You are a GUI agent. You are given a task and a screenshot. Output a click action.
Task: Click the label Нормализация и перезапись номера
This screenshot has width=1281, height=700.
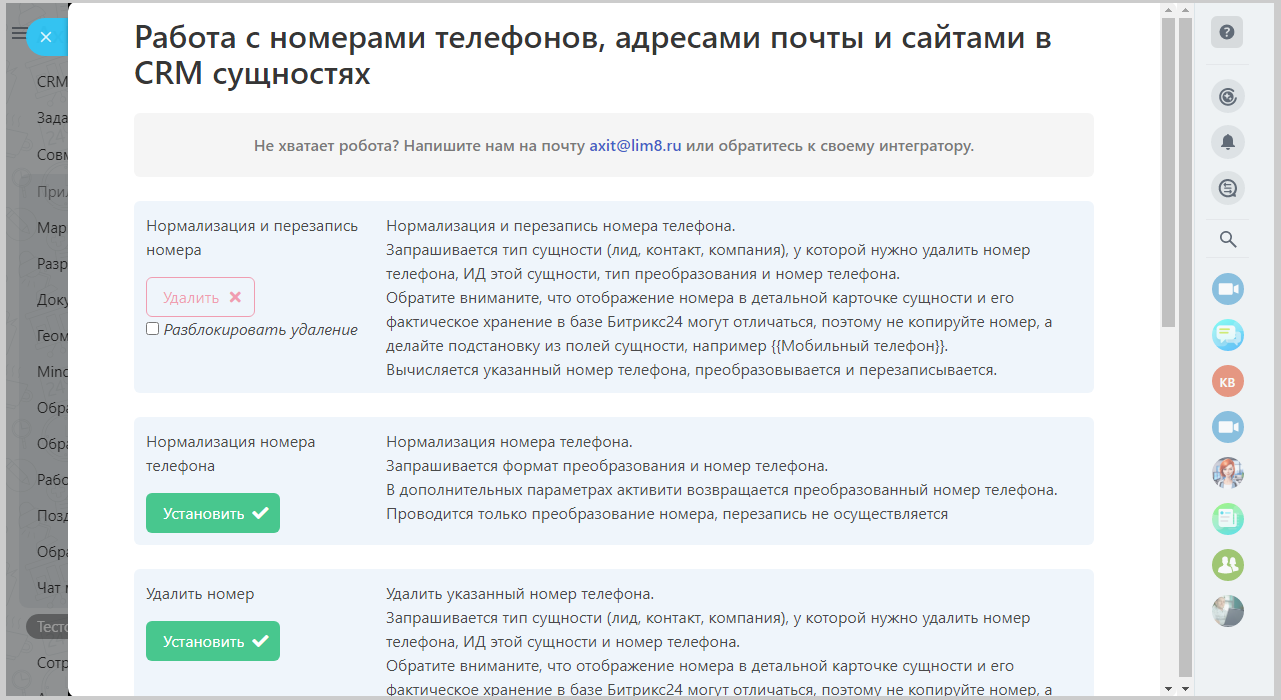coord(252,238)
